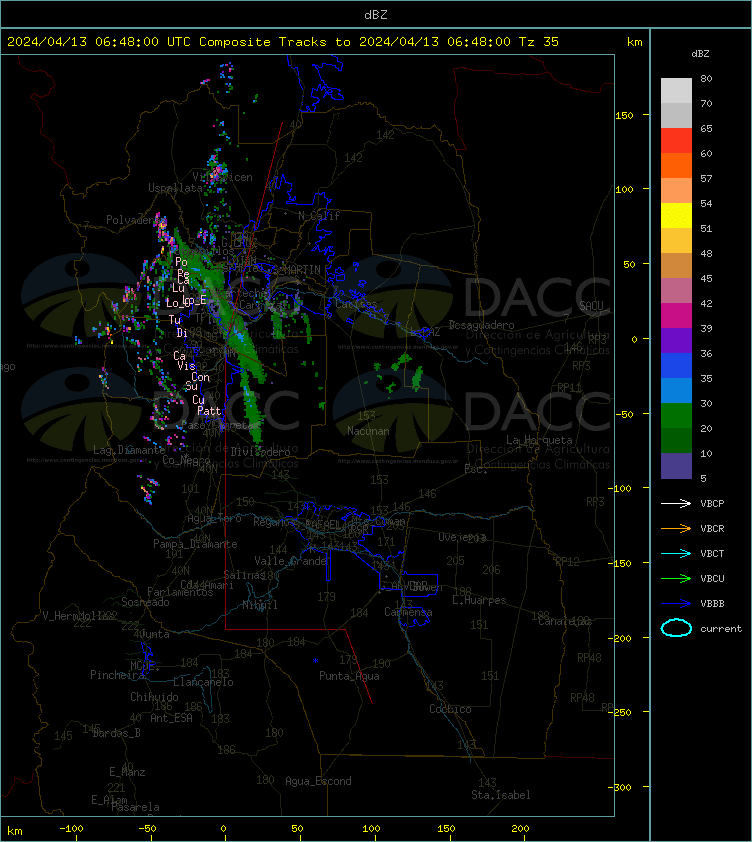
Task: Click the Polvaredas map label
Action: click(136, 220)
